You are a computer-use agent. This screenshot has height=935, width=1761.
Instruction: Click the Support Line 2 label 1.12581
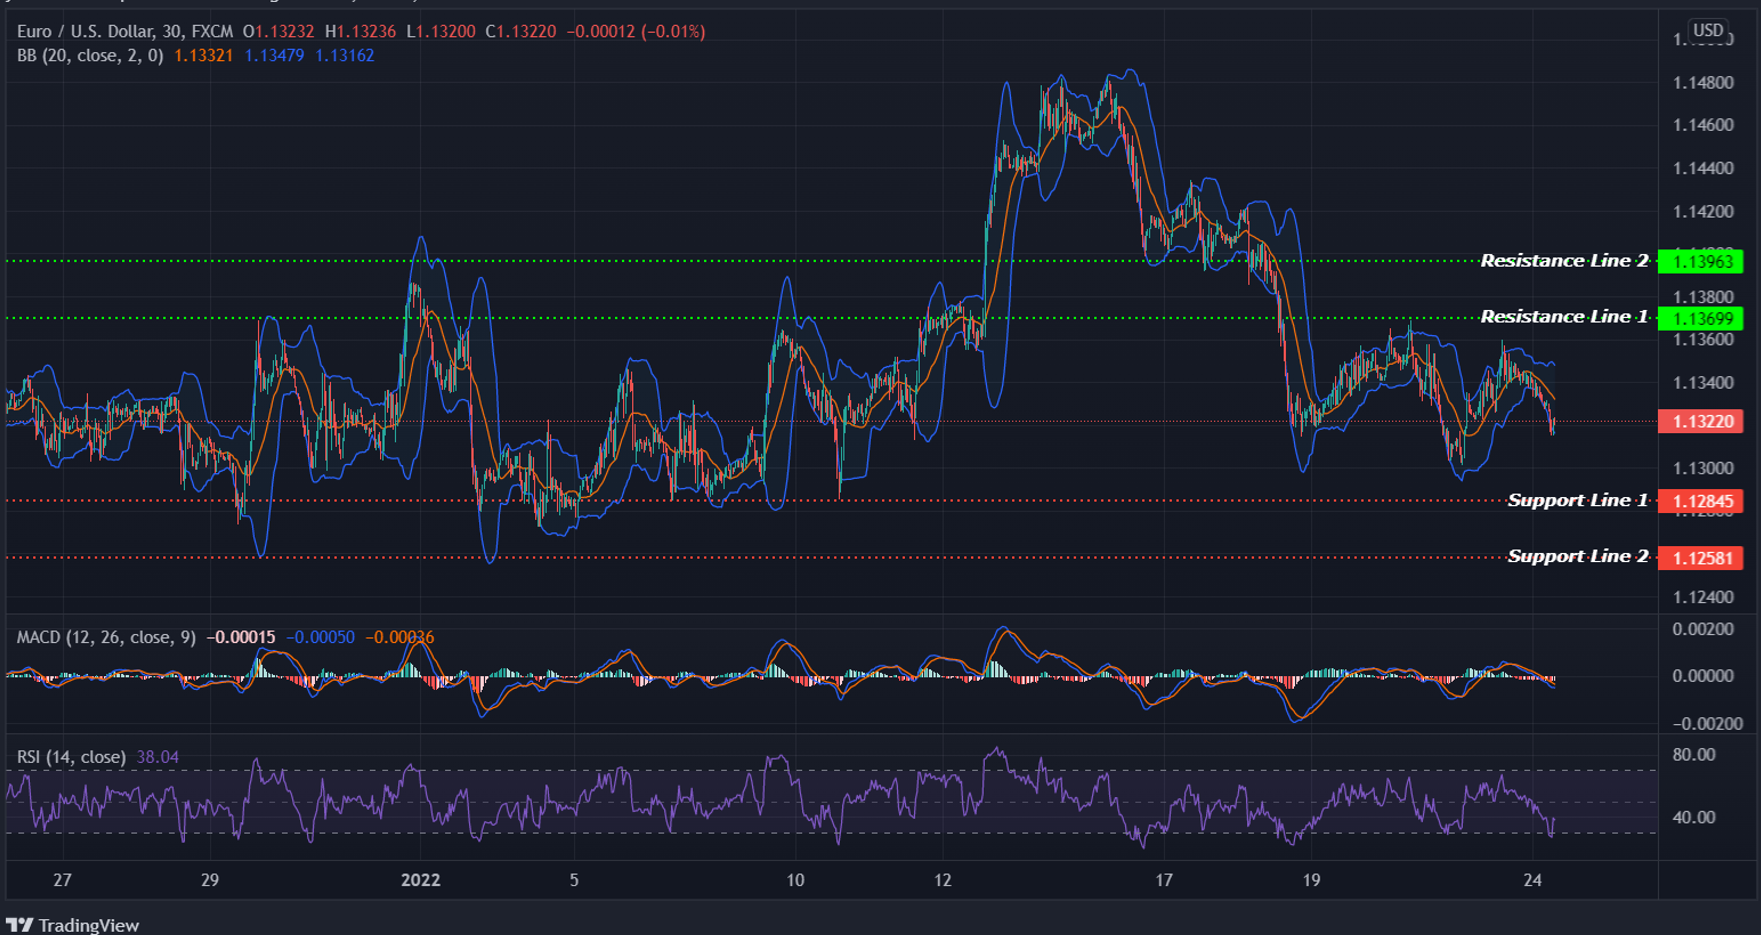click(x=1705, y=558)
